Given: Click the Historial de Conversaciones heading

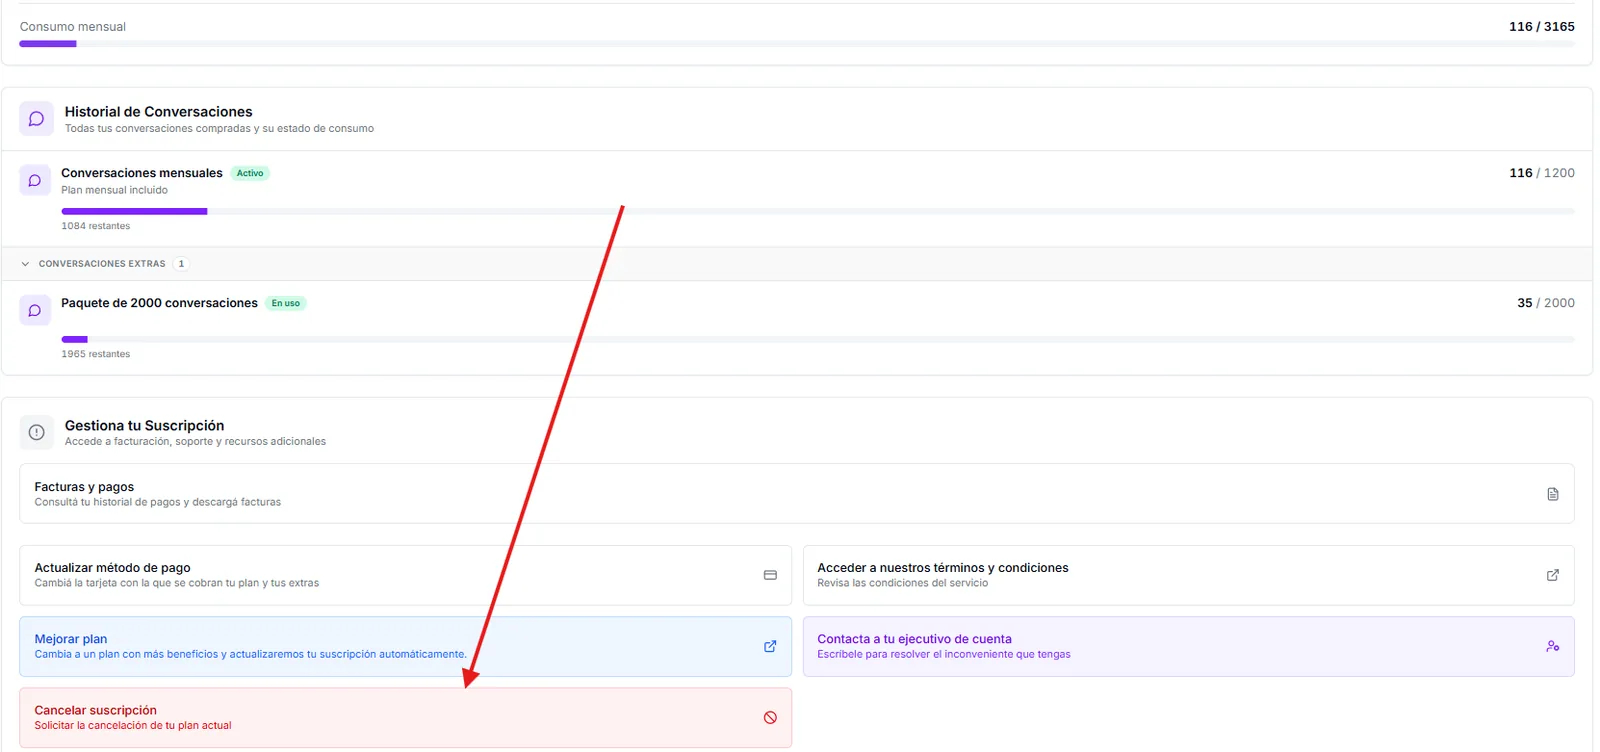Looking at the screenshot, I should pos(159,112).
